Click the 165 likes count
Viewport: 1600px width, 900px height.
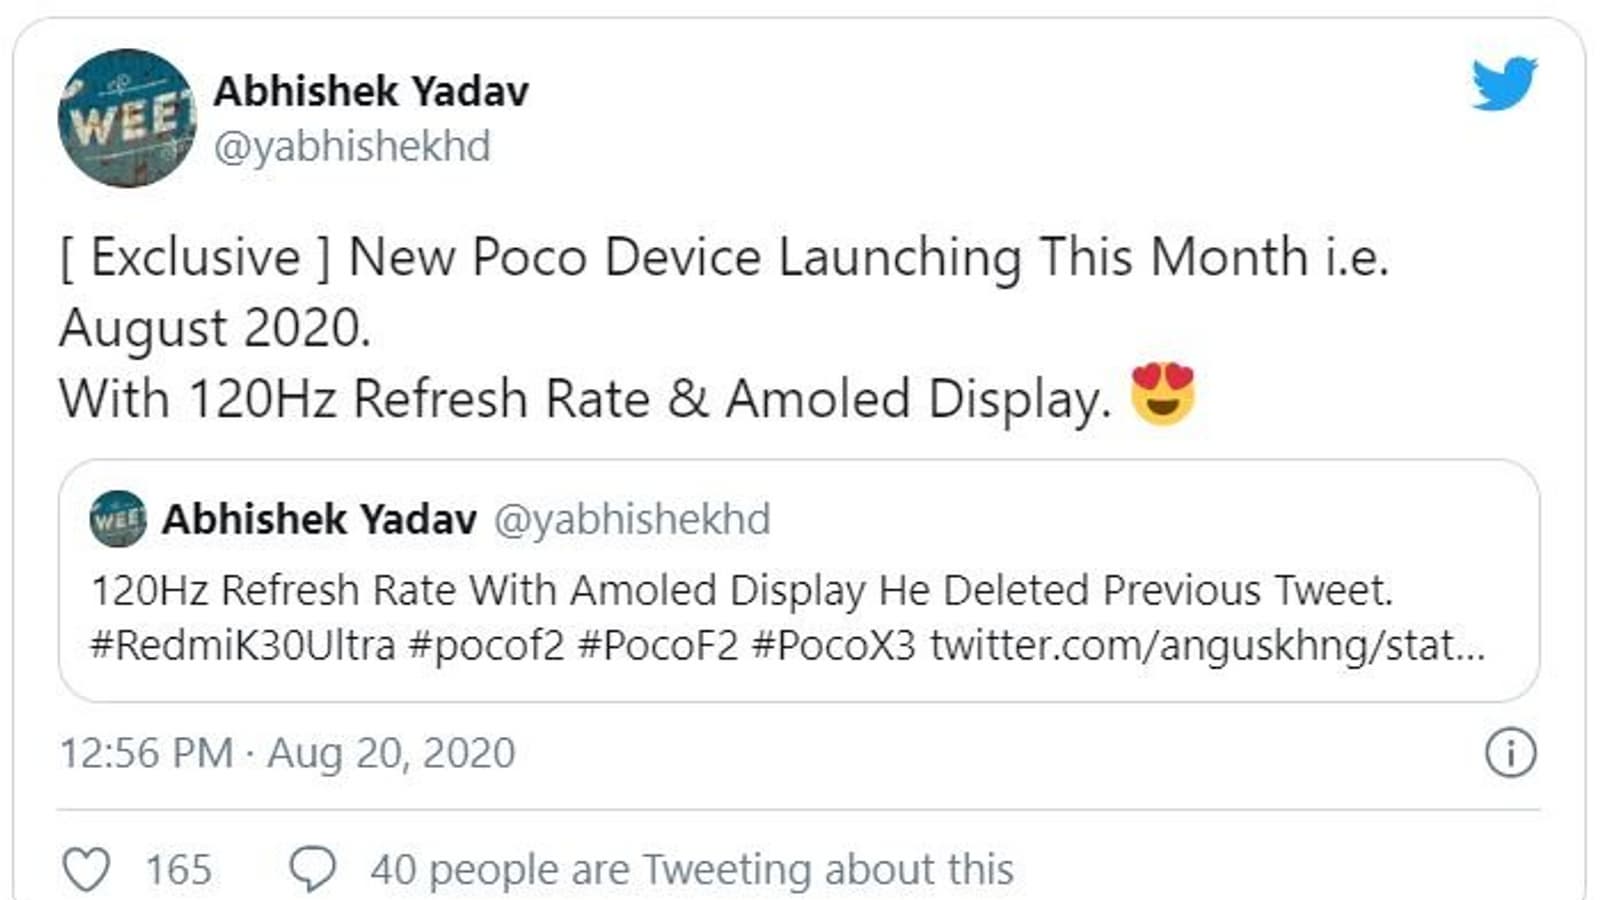pyautogui.click(x=179, y=869)
